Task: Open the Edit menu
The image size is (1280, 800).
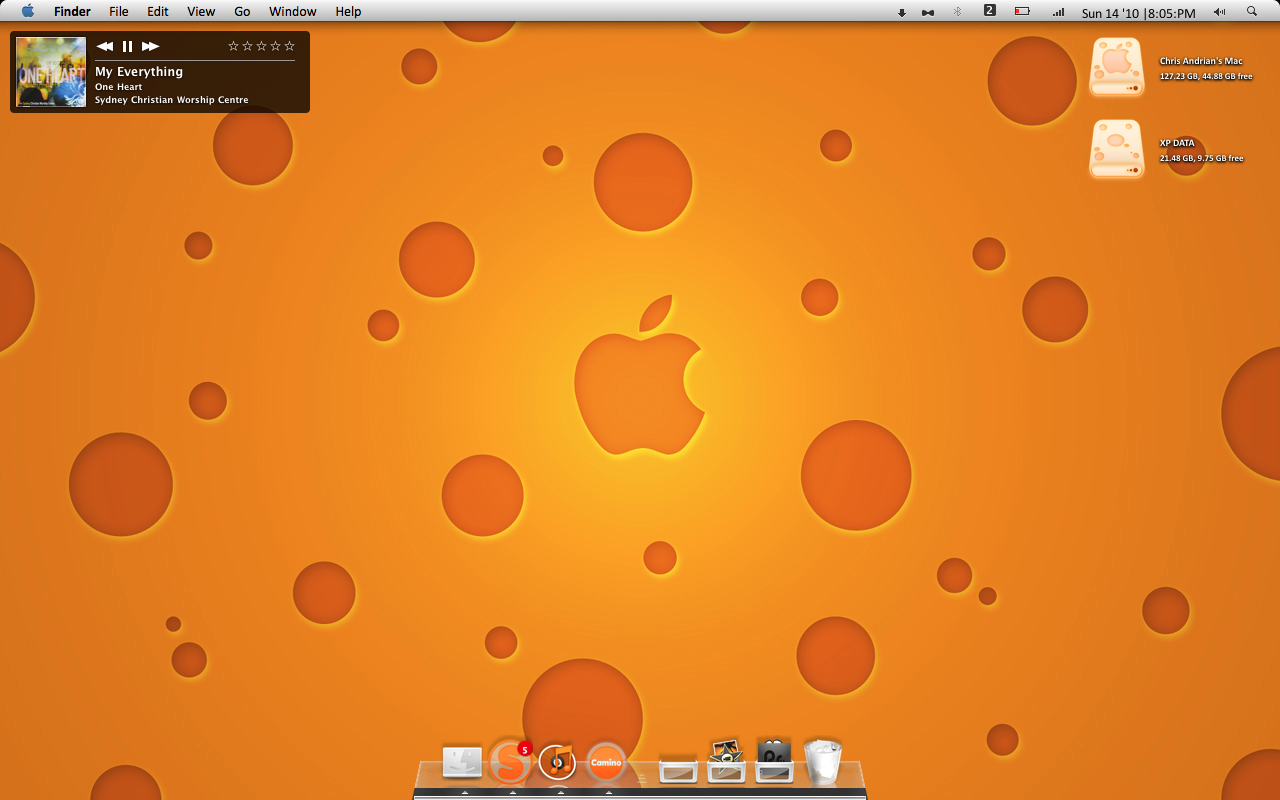Action: (x=157, y=12)
